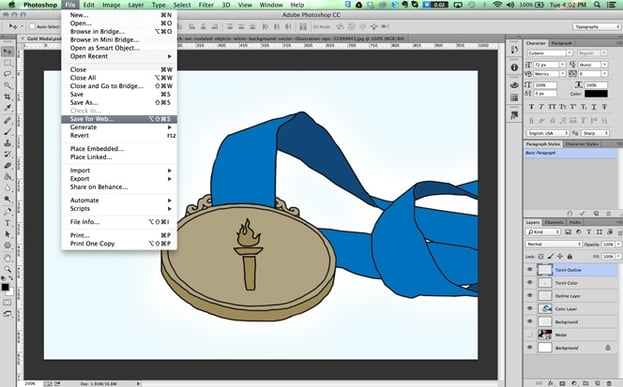Select the Rectangular Marquee tool

point(8,63)
